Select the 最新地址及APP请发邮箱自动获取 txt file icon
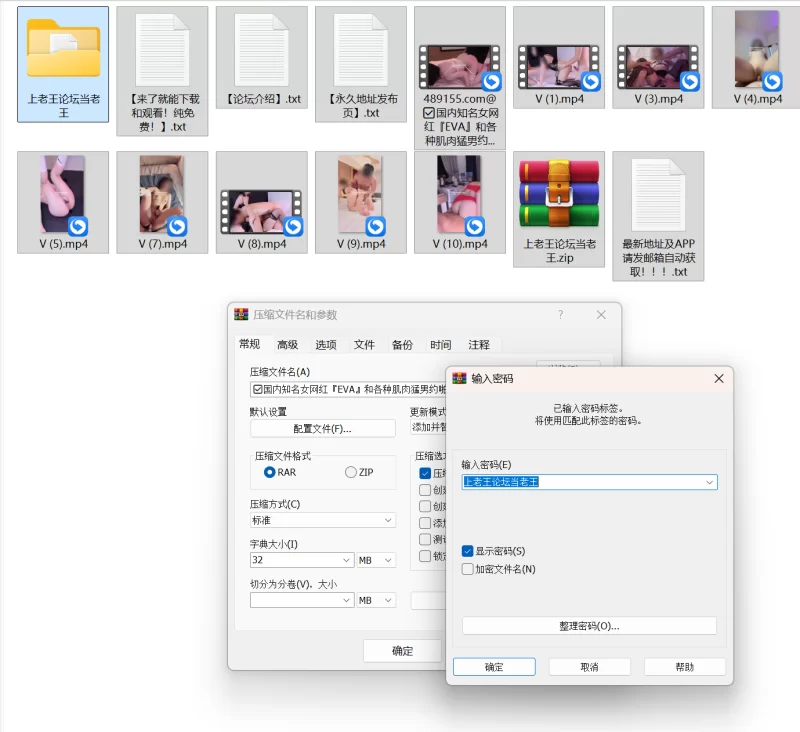 [x=658, y=195]
